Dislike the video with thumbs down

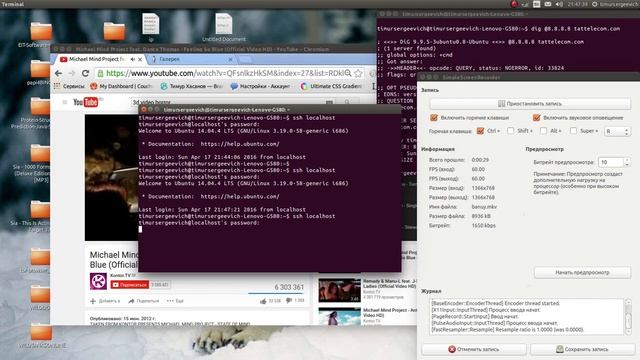(x=289, y=301)
